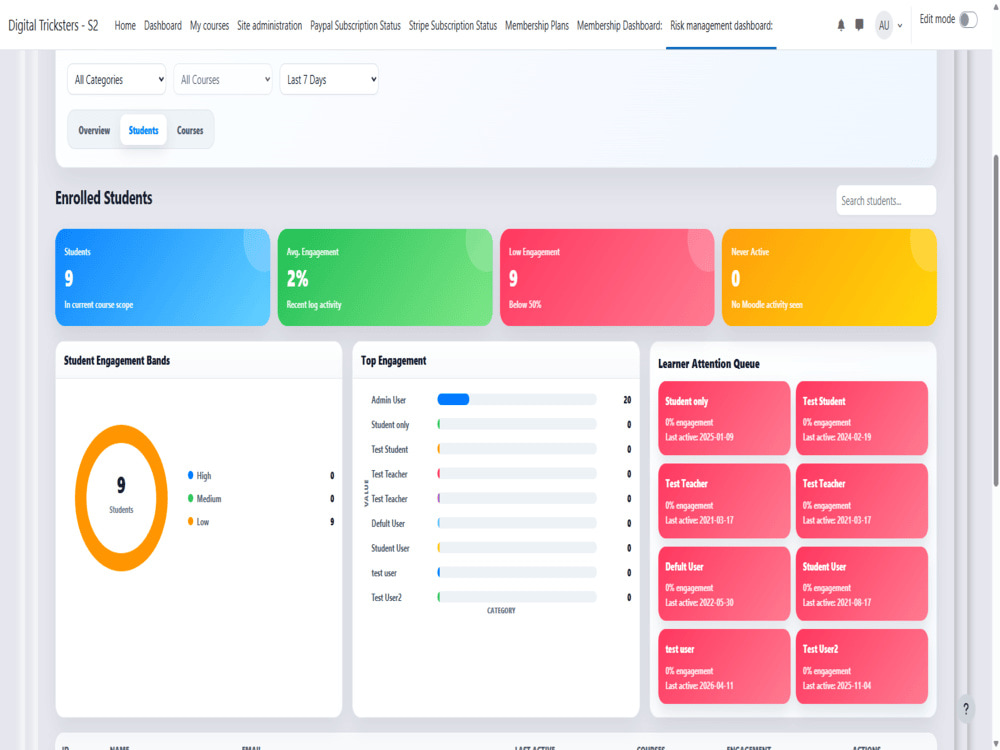The image size is (1000, 750).
Task: Go to Home in navigation
Action: 125,26
